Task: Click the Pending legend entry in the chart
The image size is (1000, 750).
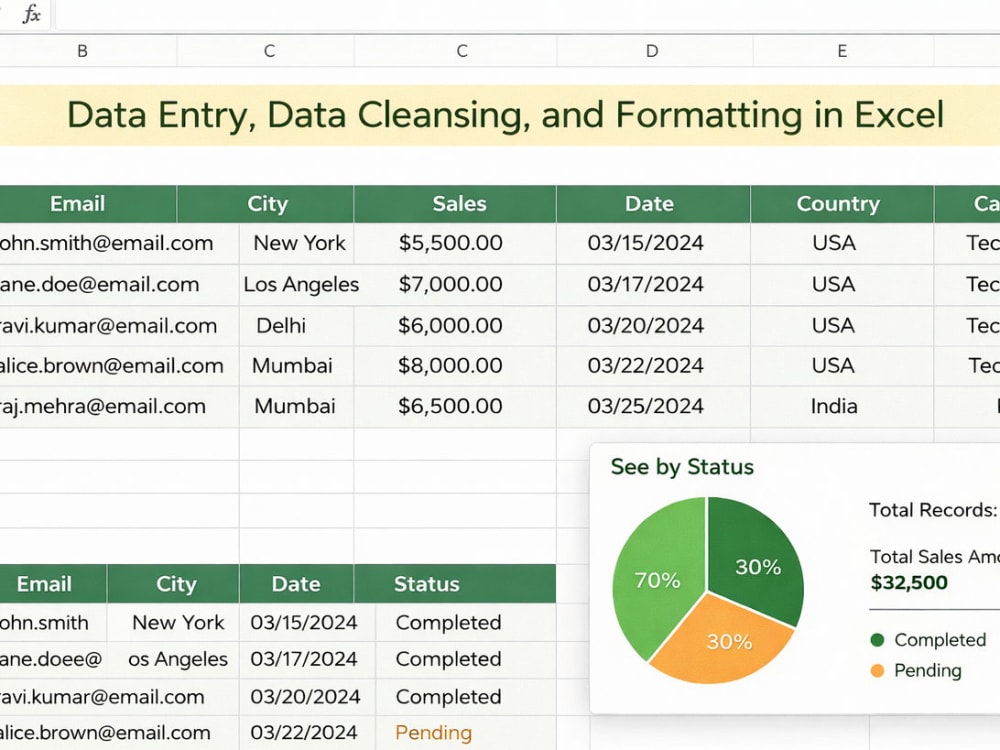Action: pos(916,670)
